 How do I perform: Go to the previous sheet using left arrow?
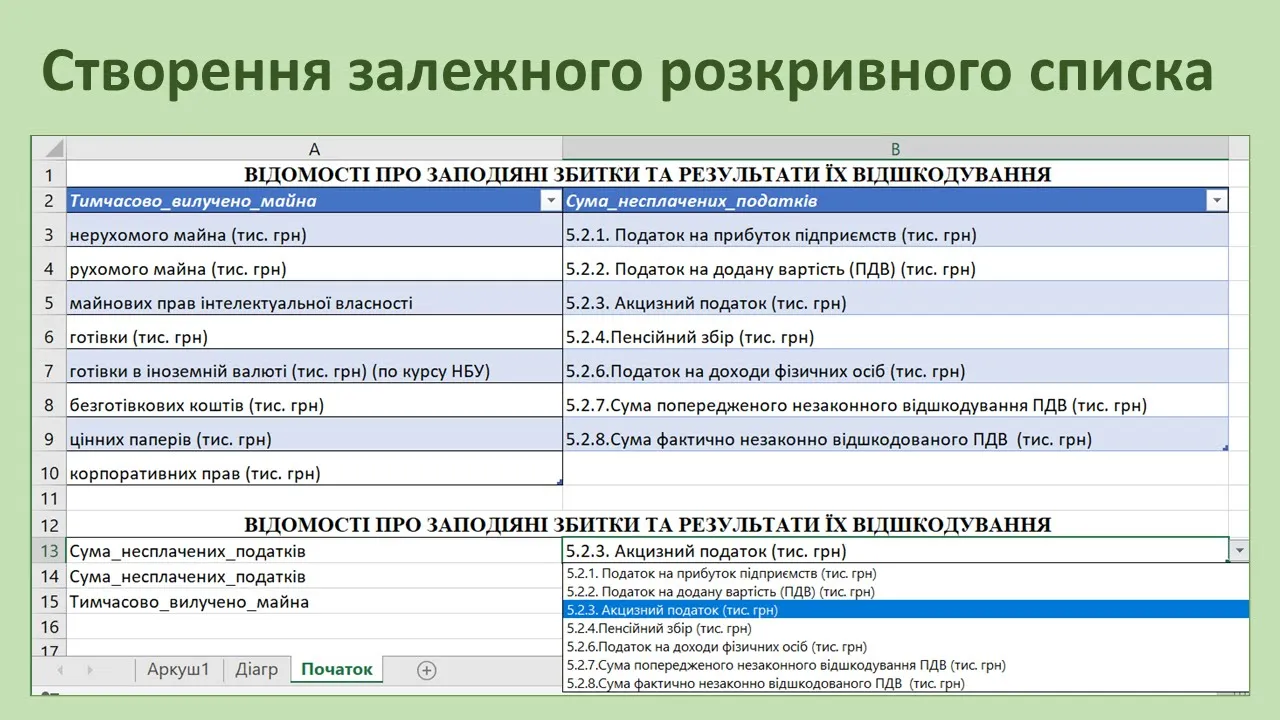coord(61,670)
